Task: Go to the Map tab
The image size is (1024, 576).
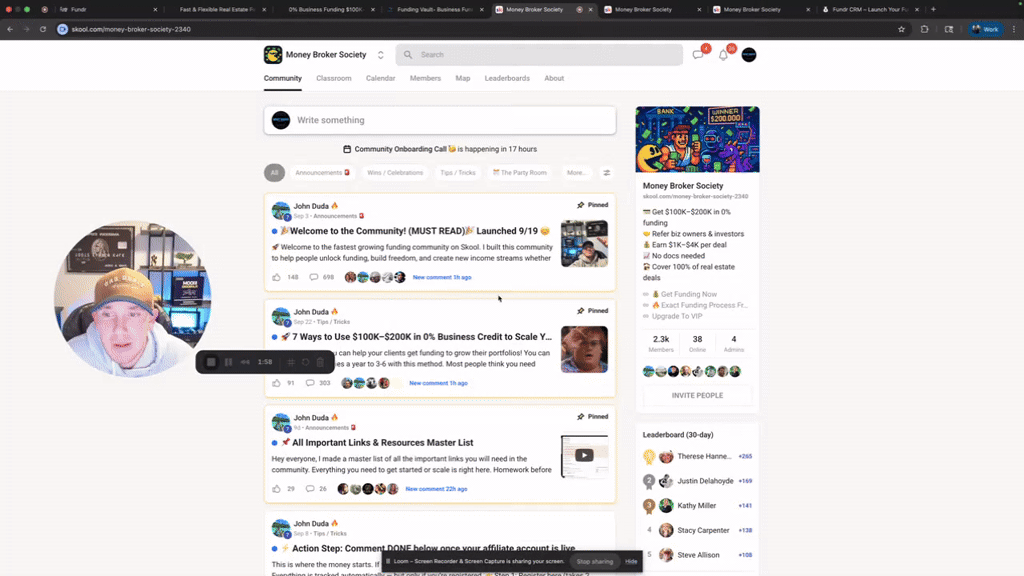Action: click(463, 78)
